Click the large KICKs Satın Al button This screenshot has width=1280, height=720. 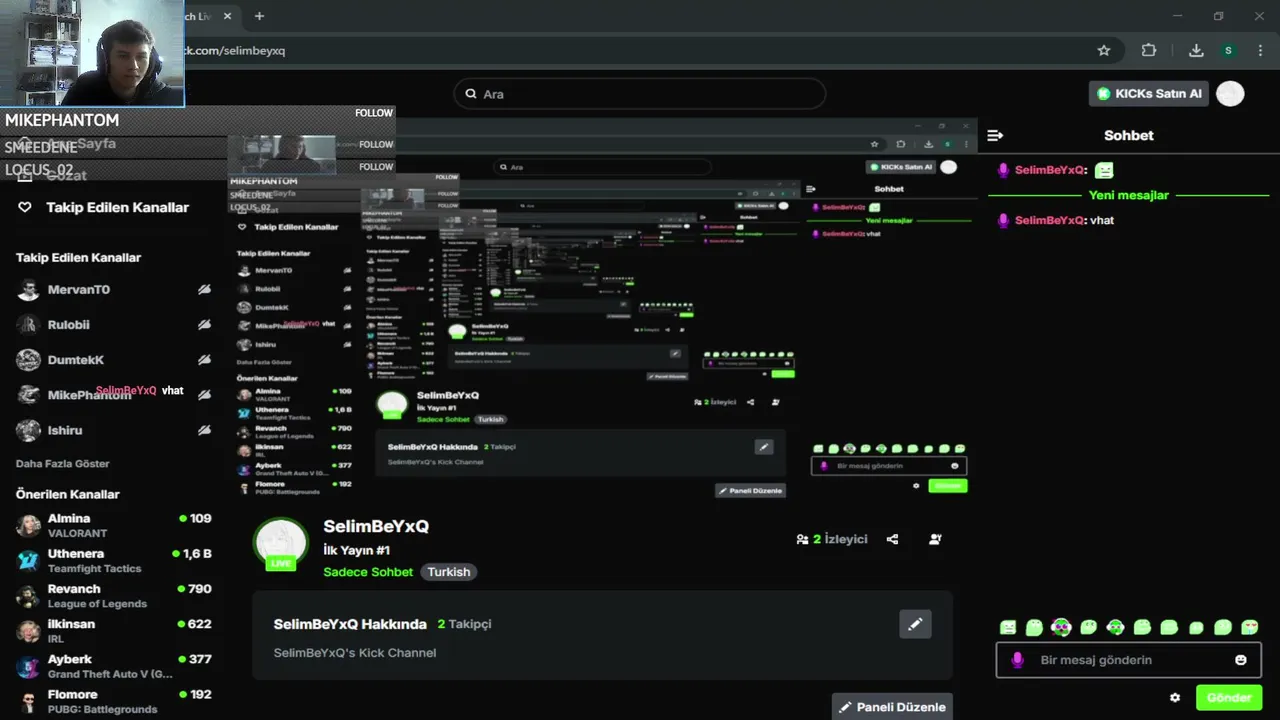tap(1149, 93)
